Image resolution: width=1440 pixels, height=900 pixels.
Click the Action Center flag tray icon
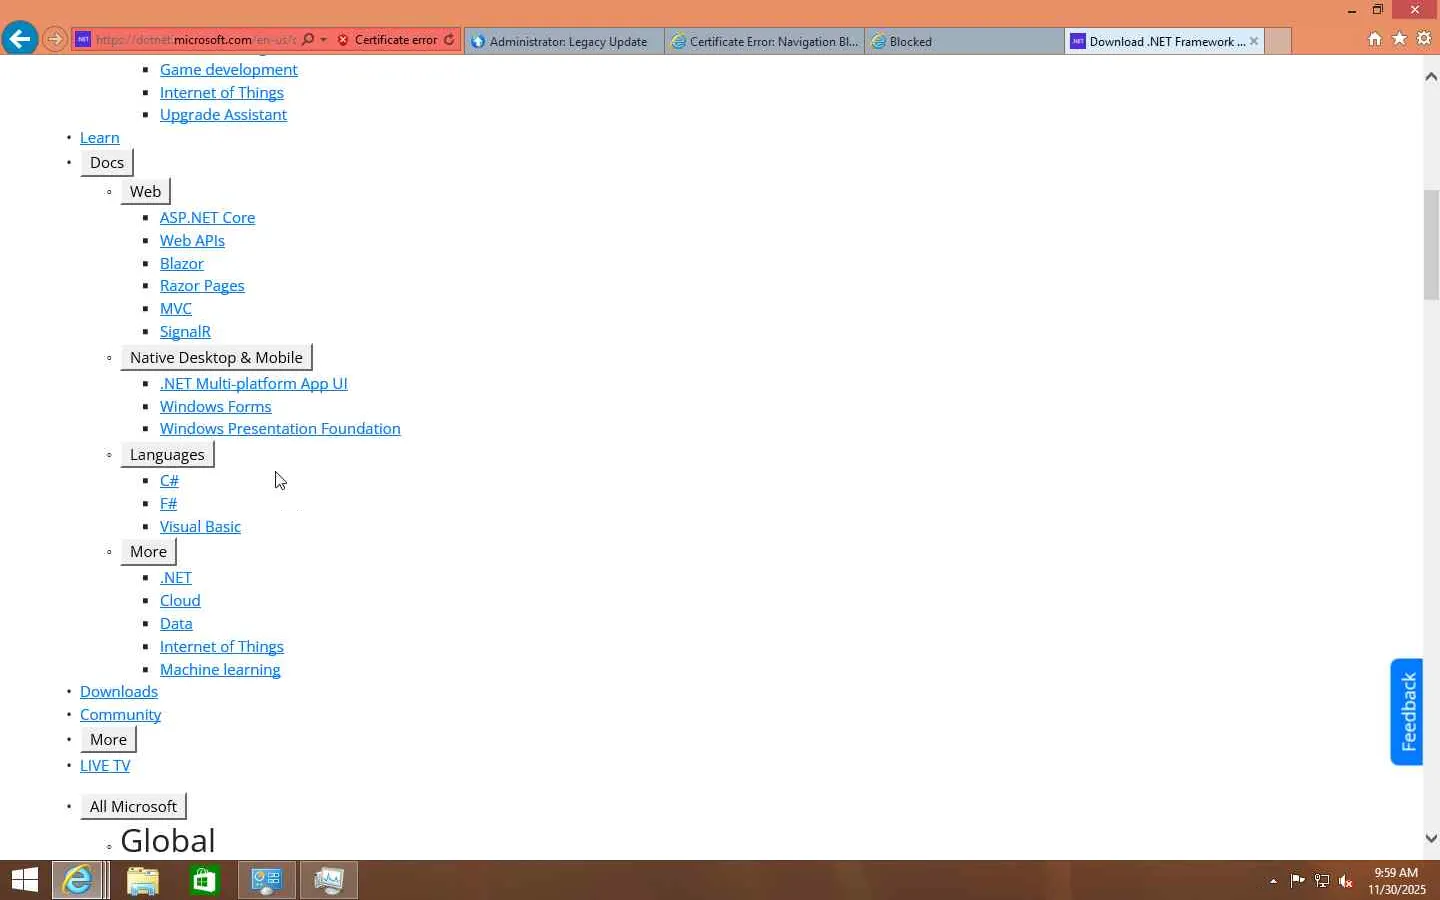[1298, 881]
